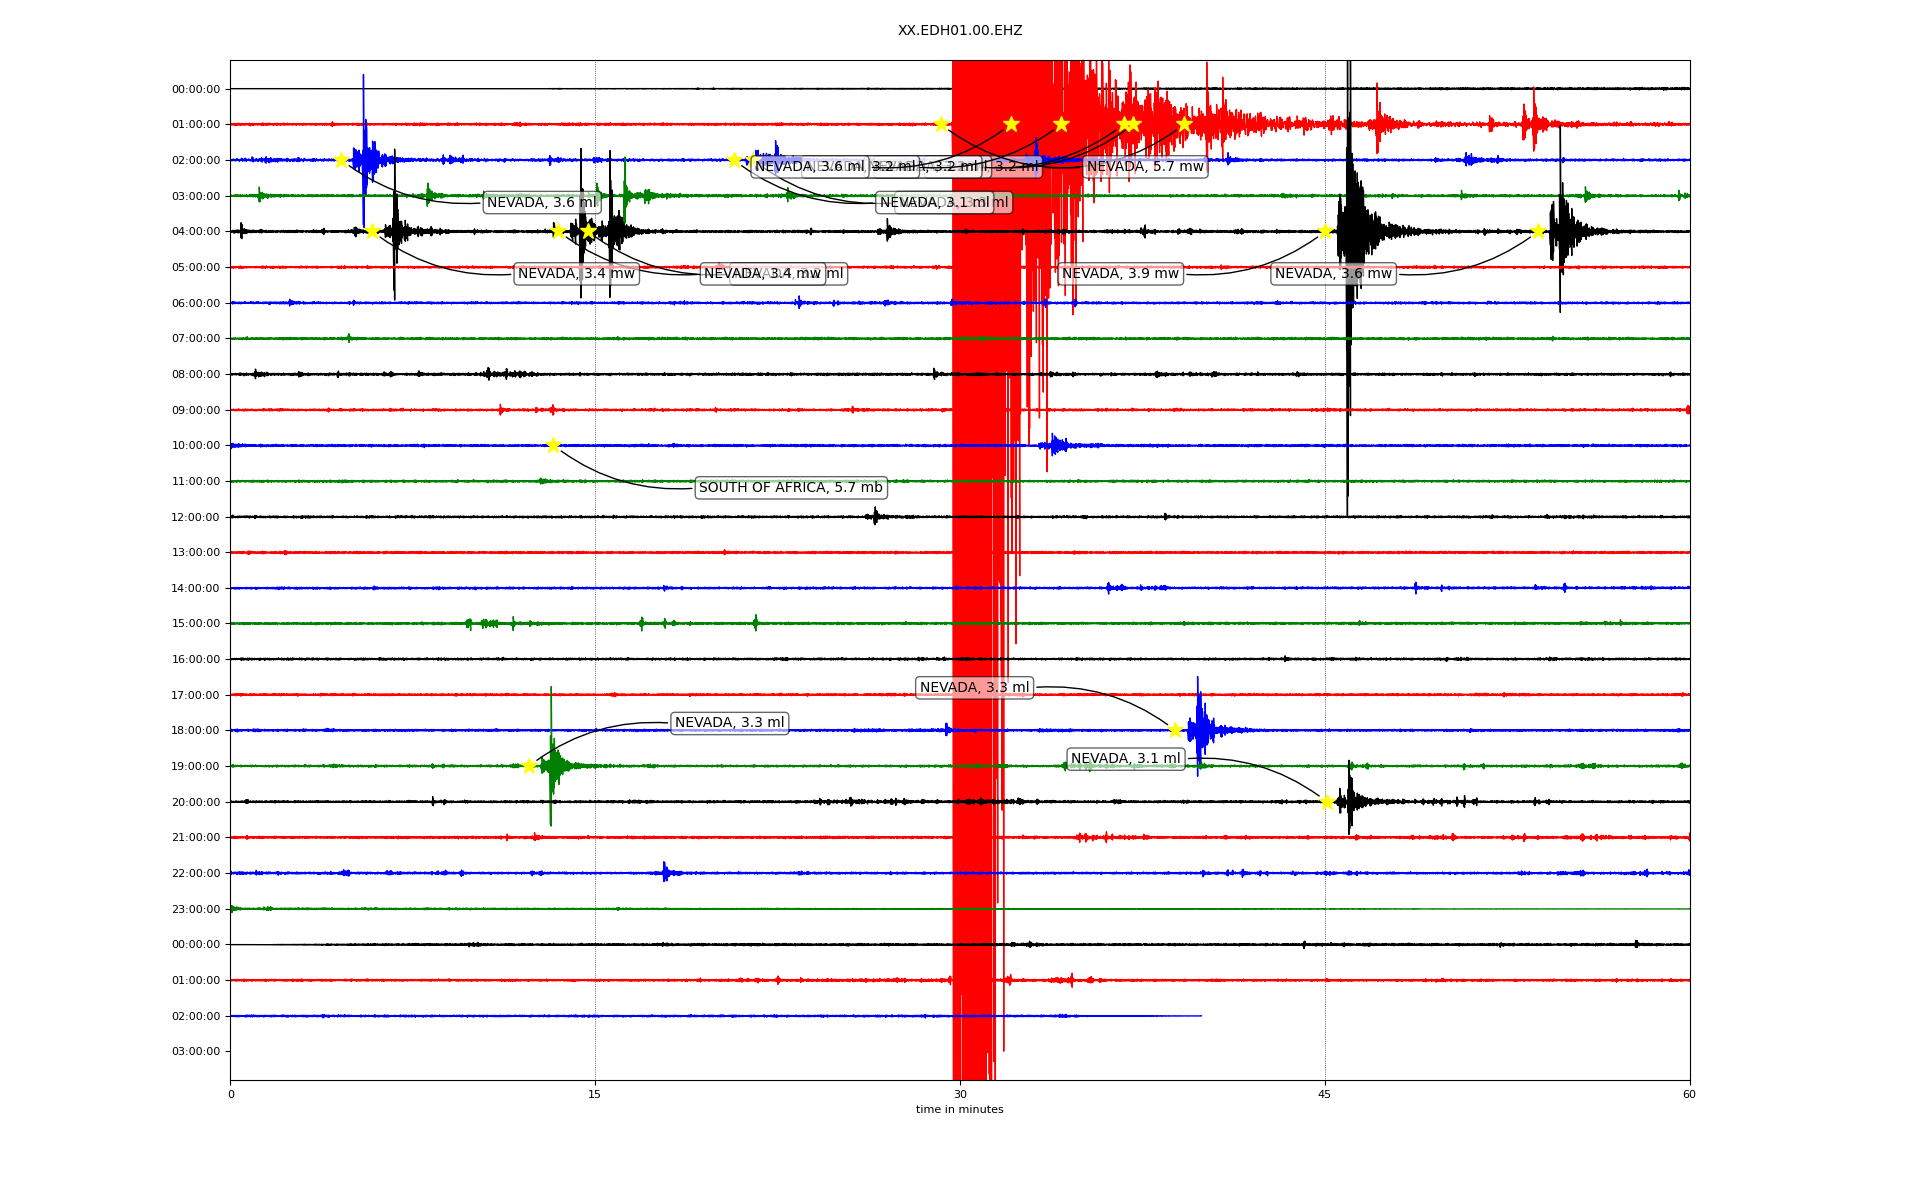This screenshot has height=1200, width=1920.
Task: Click the star marking the South of Africa event
Action: (x=553, y=445)
